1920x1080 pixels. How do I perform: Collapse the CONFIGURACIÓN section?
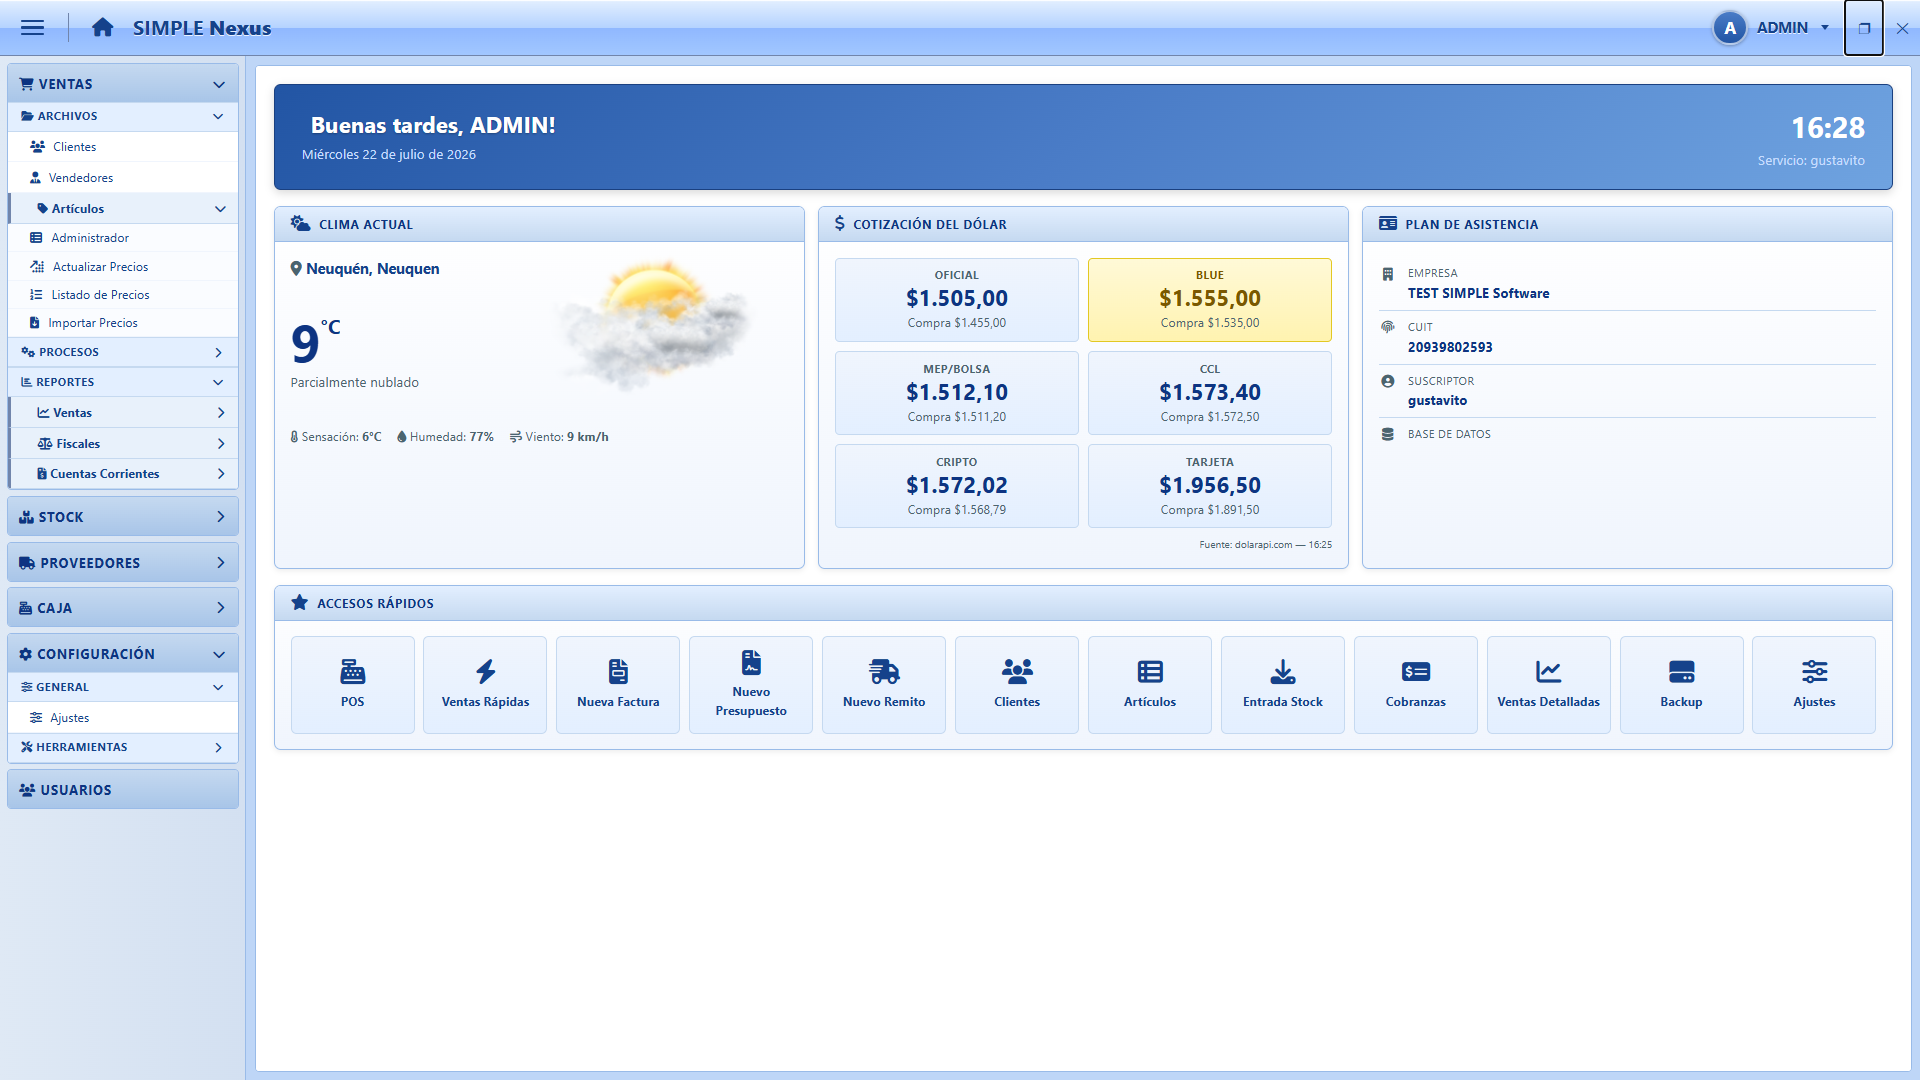123,654
